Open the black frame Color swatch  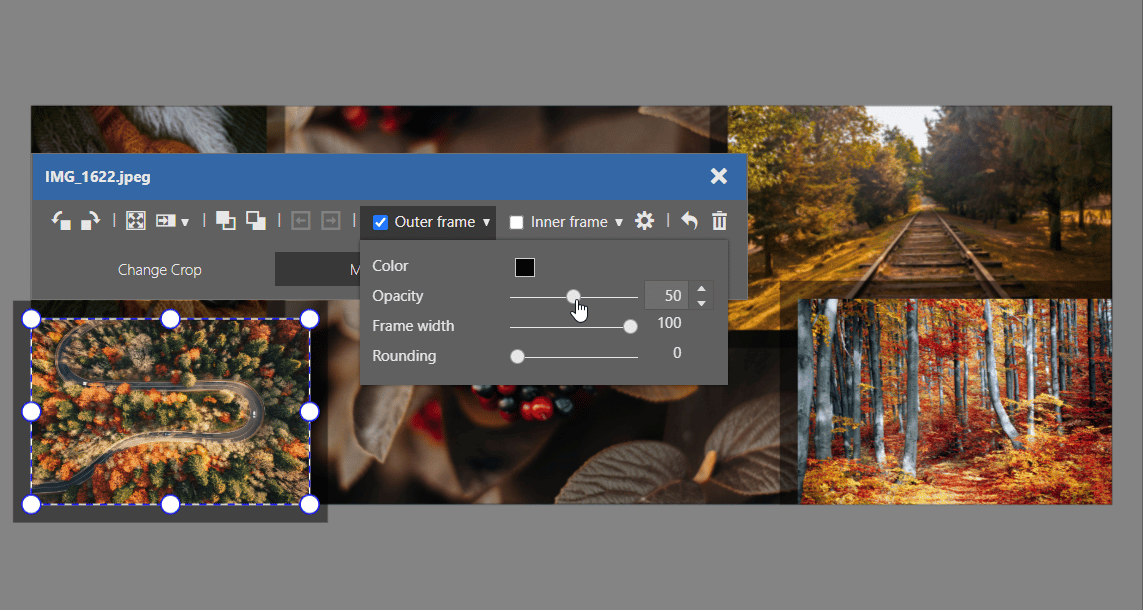525,266
